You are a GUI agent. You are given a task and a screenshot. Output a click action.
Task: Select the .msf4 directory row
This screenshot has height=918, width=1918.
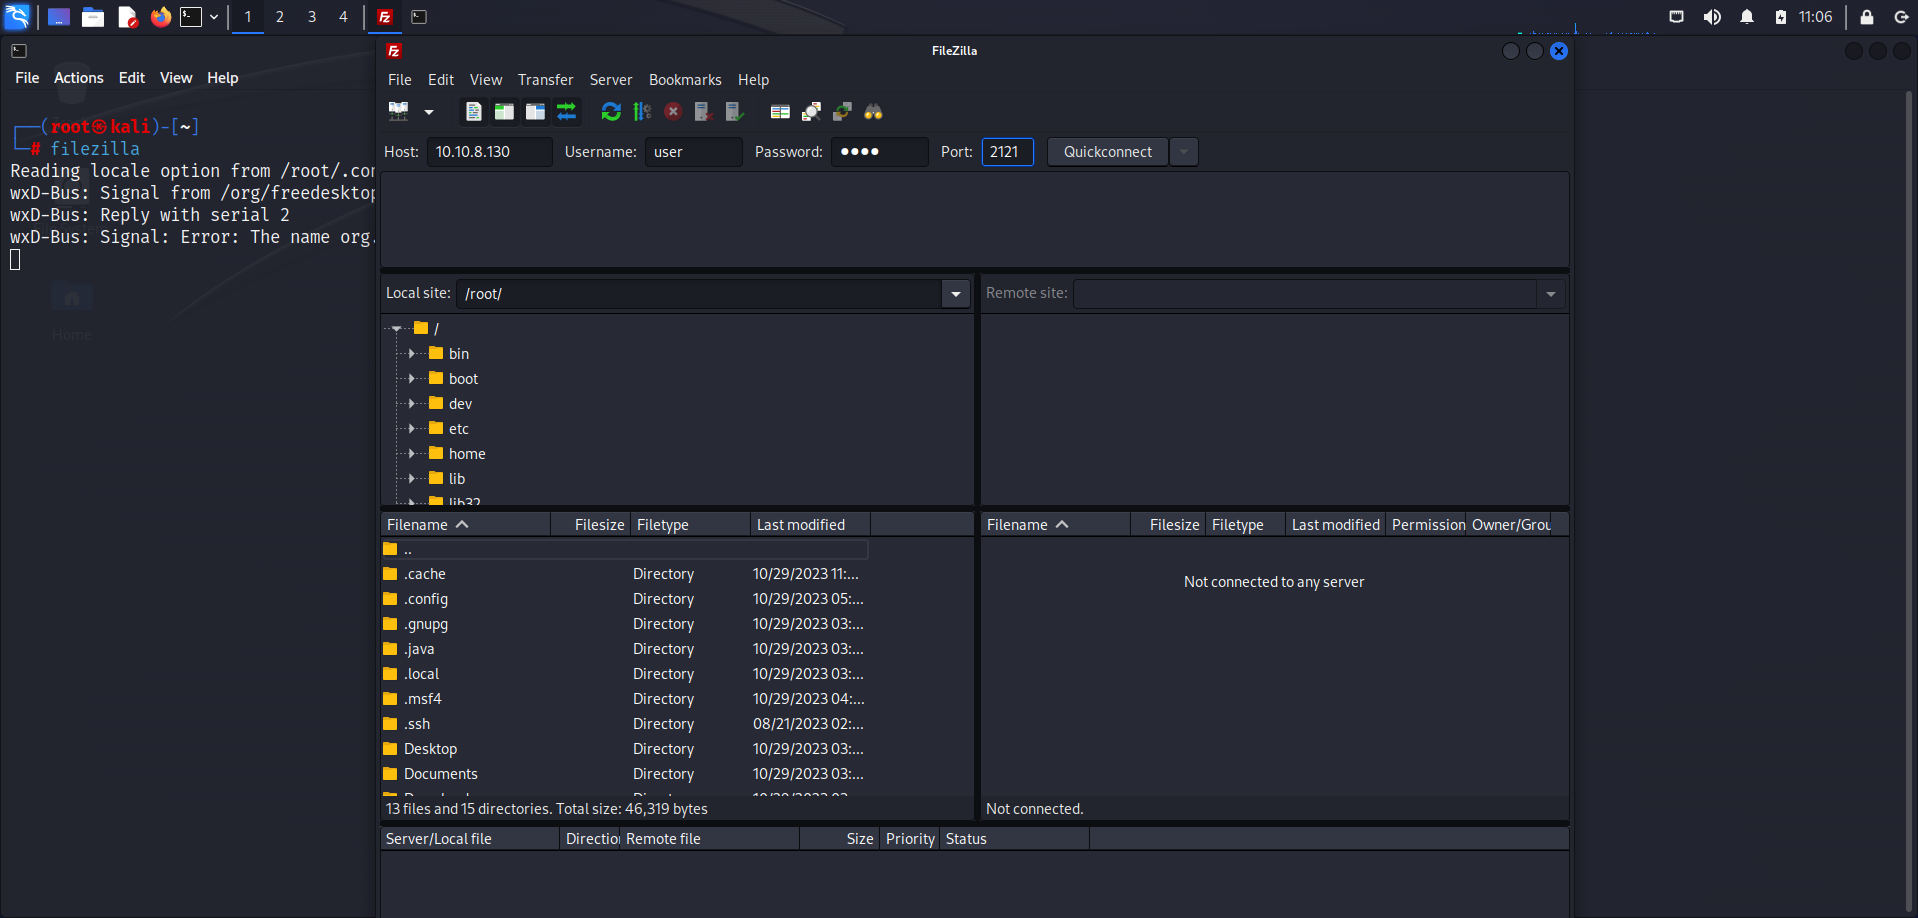click(625, 699)
